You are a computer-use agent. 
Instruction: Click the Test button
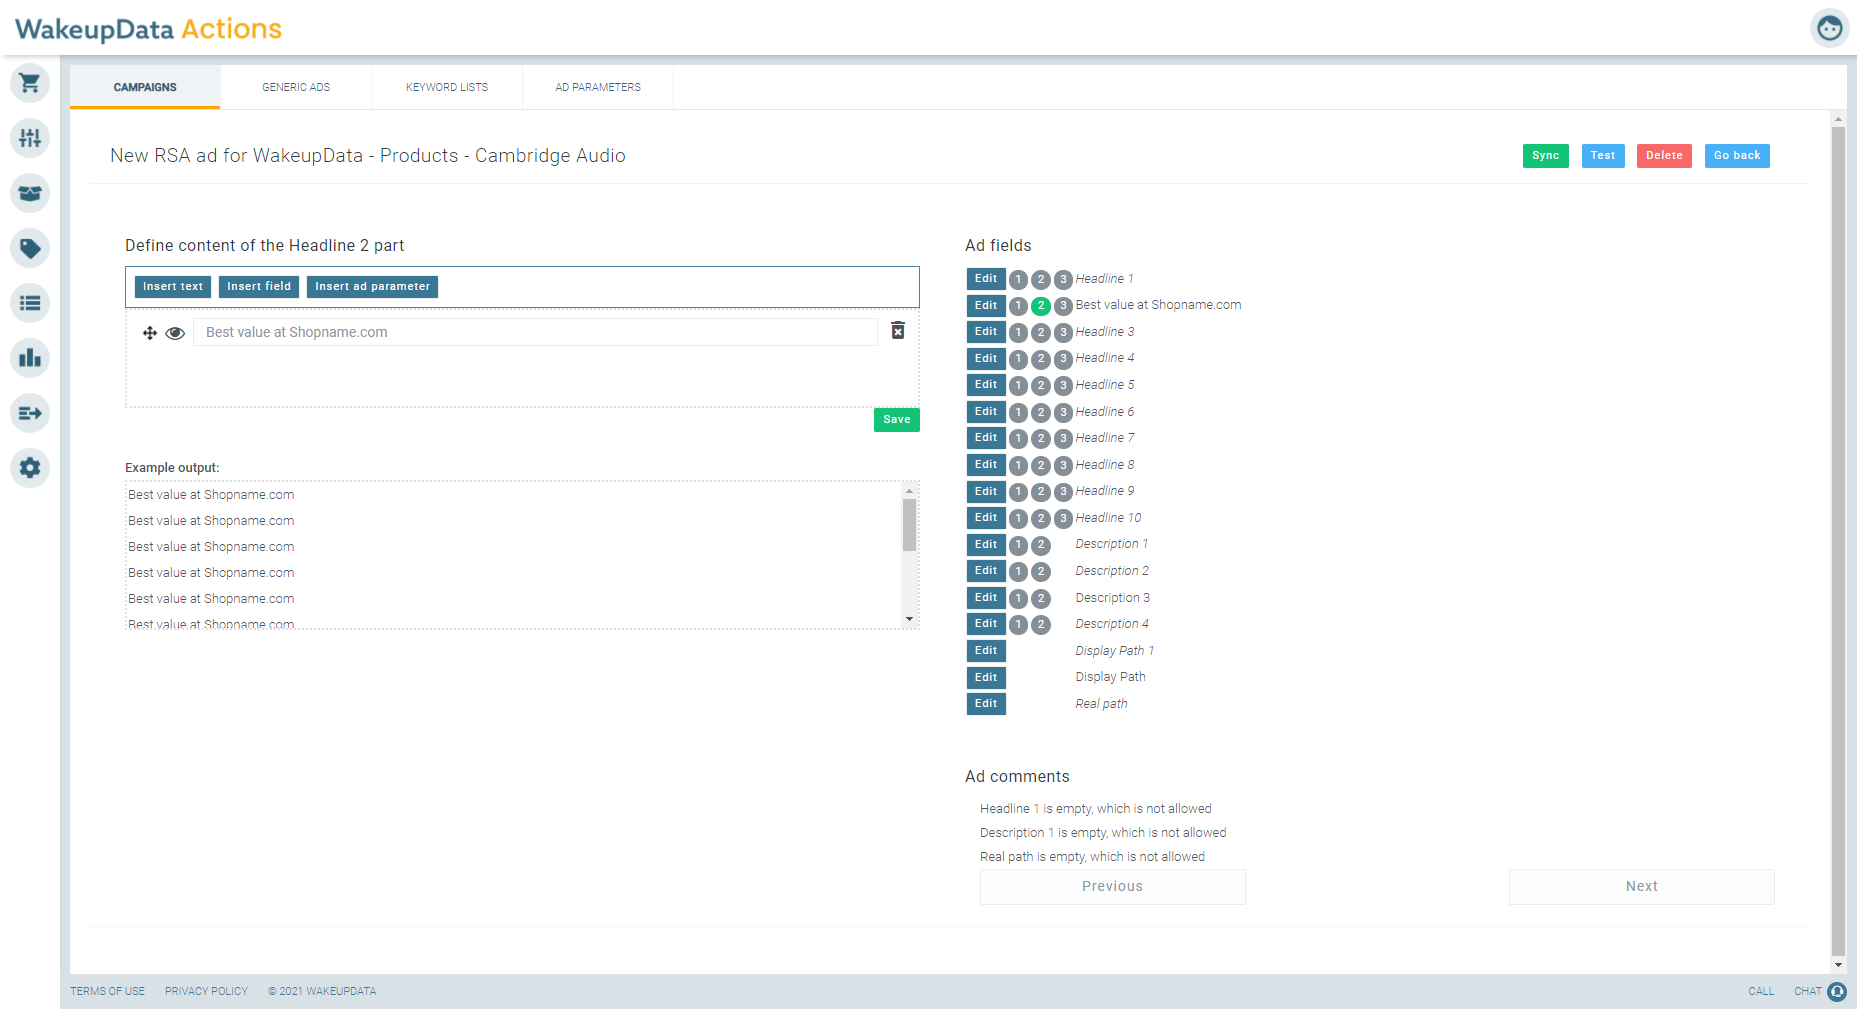(x=1603, y=156)
